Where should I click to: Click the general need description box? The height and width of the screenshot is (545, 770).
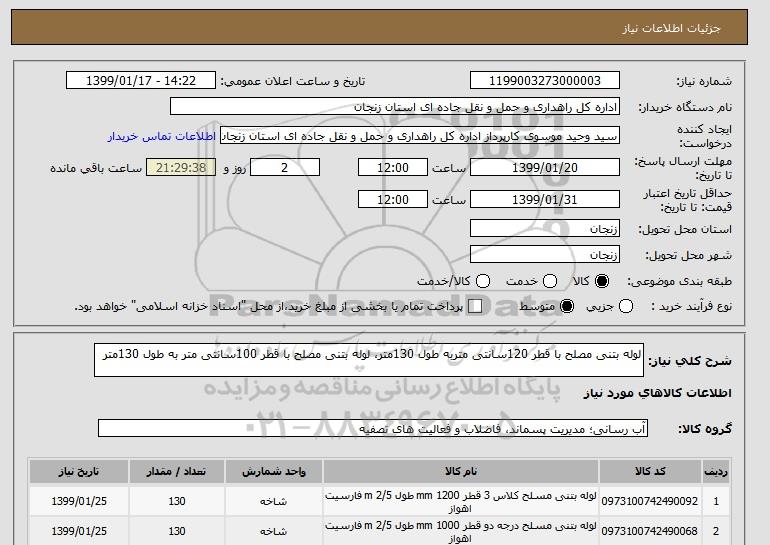pos(369,360)
